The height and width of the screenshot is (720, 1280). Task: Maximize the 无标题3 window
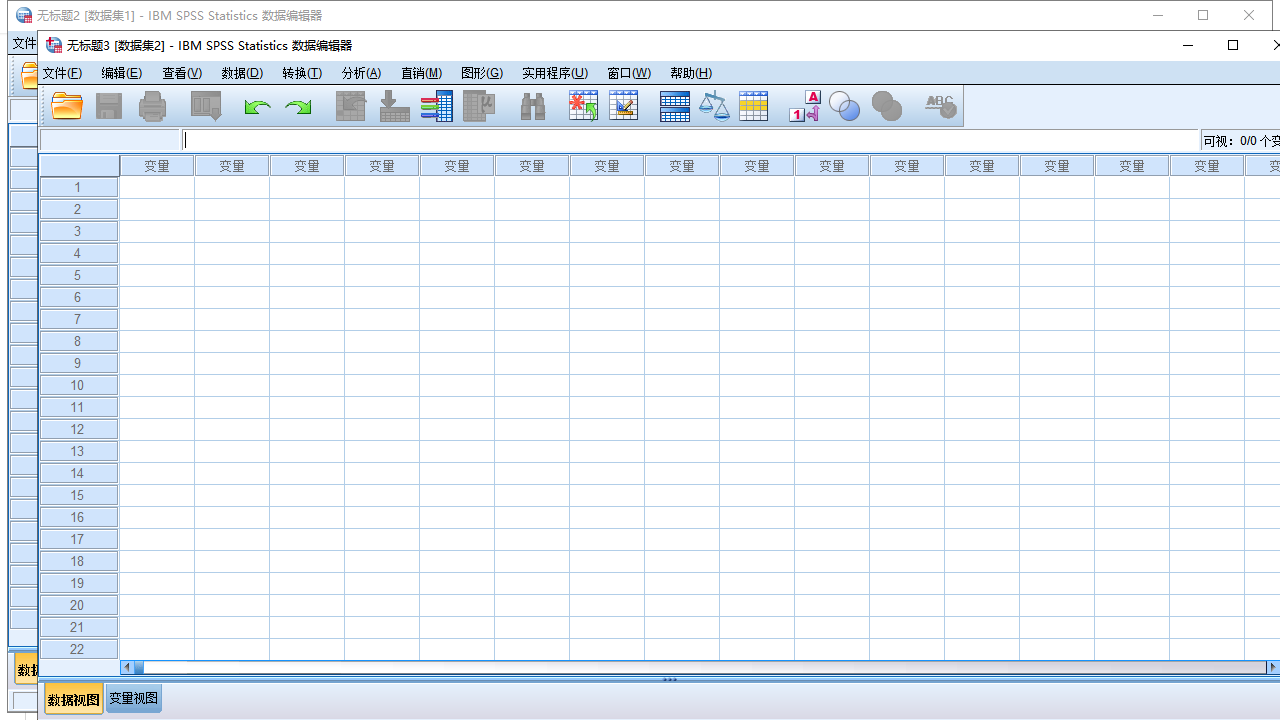(1233, 45)
